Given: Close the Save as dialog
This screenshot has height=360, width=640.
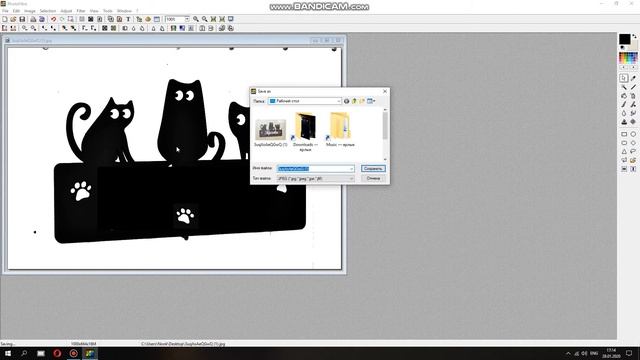Looking at the screenshot, I should click(x=384, y=91).
